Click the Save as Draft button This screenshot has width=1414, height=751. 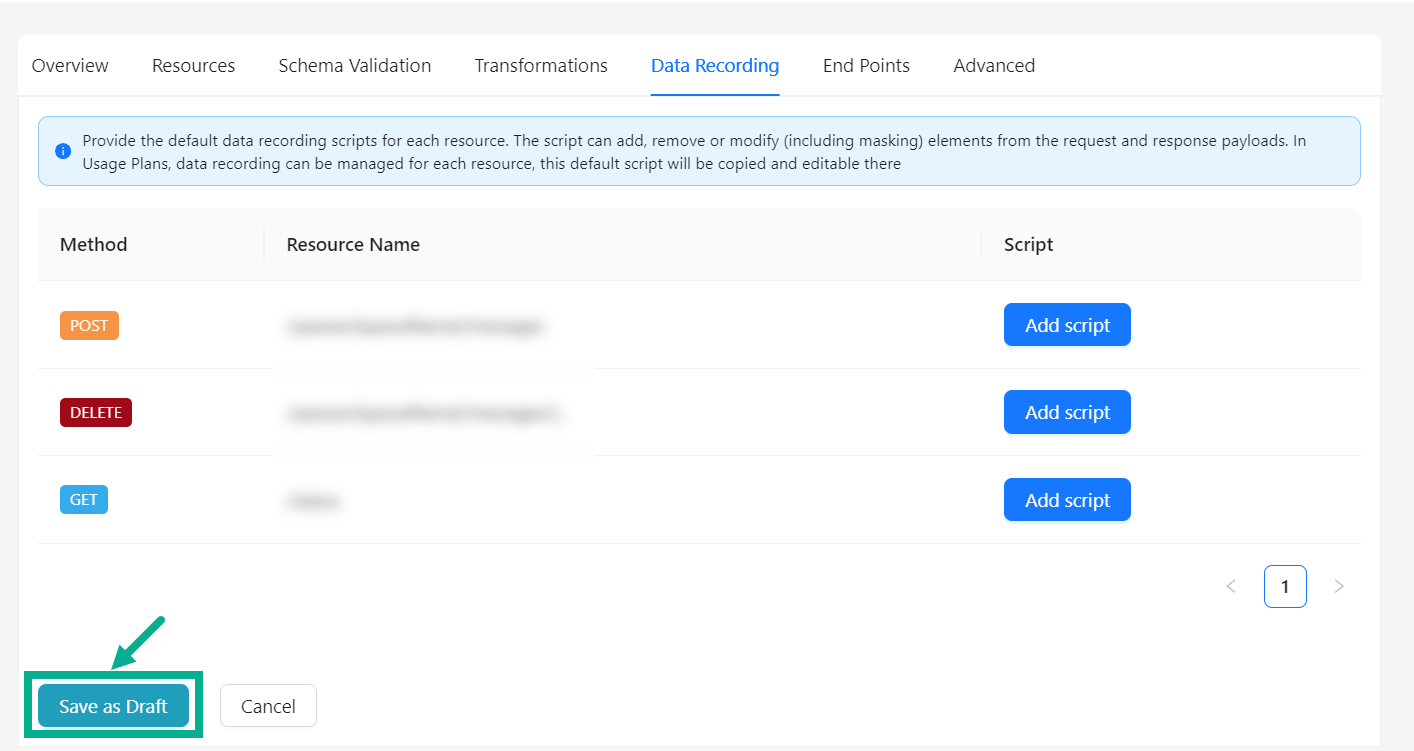tap(113, 706)
